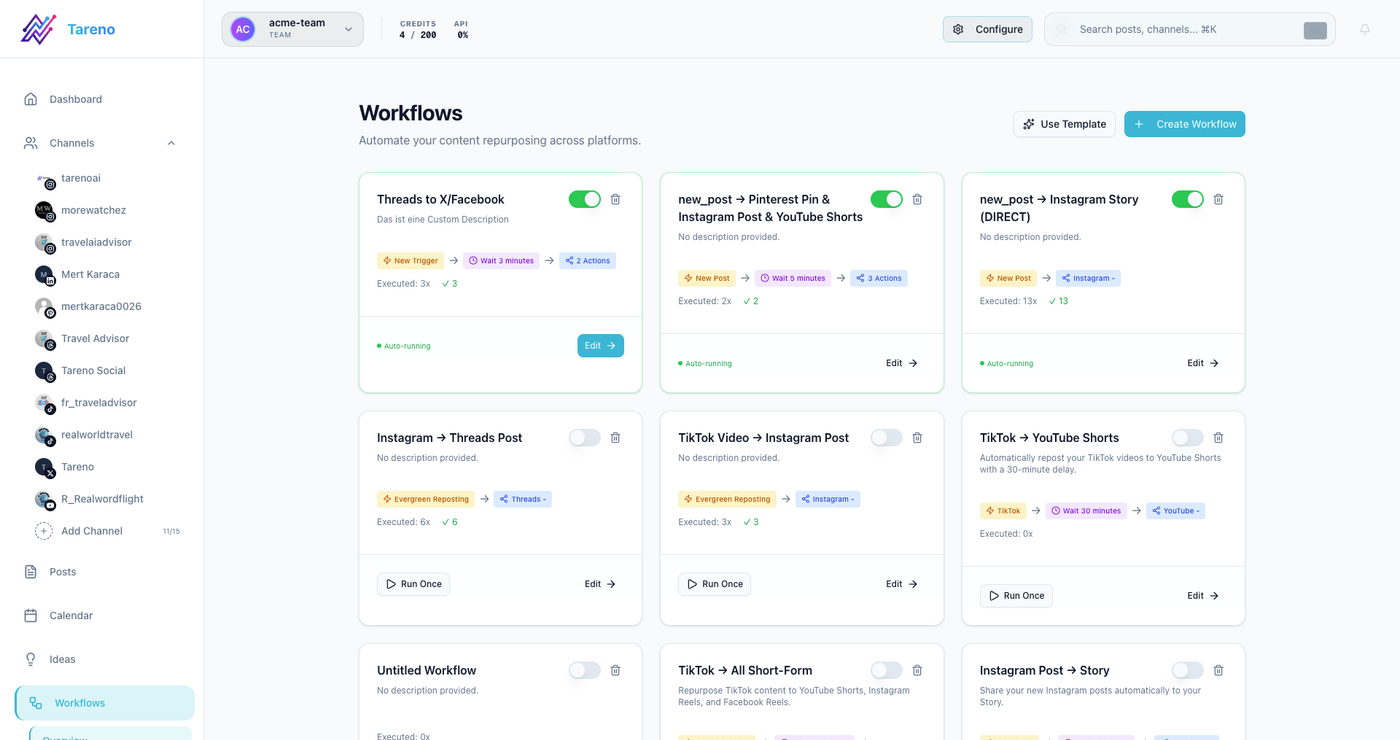Select mertkaraca0026 channel
Image resolution: width=1400 pixels, height=740 pixels.
[x=101, y=306]
